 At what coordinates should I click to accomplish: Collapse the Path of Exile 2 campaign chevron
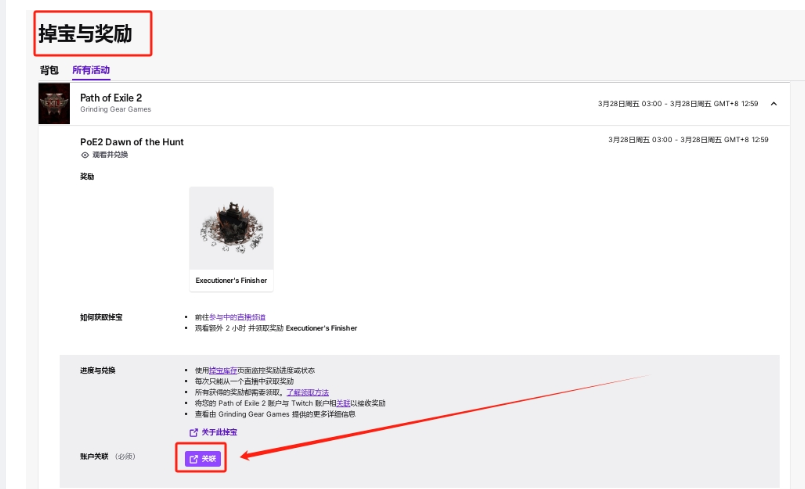coord(774,104)
